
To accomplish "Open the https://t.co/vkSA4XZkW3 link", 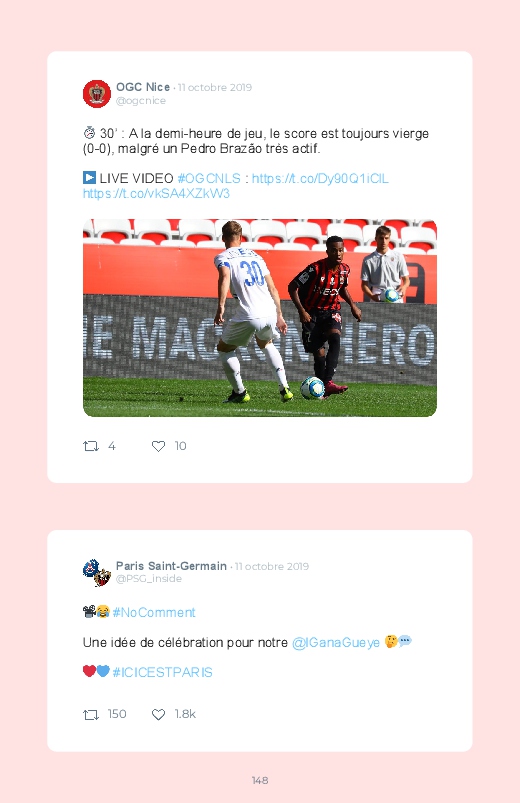I will [x=156, y=194].
